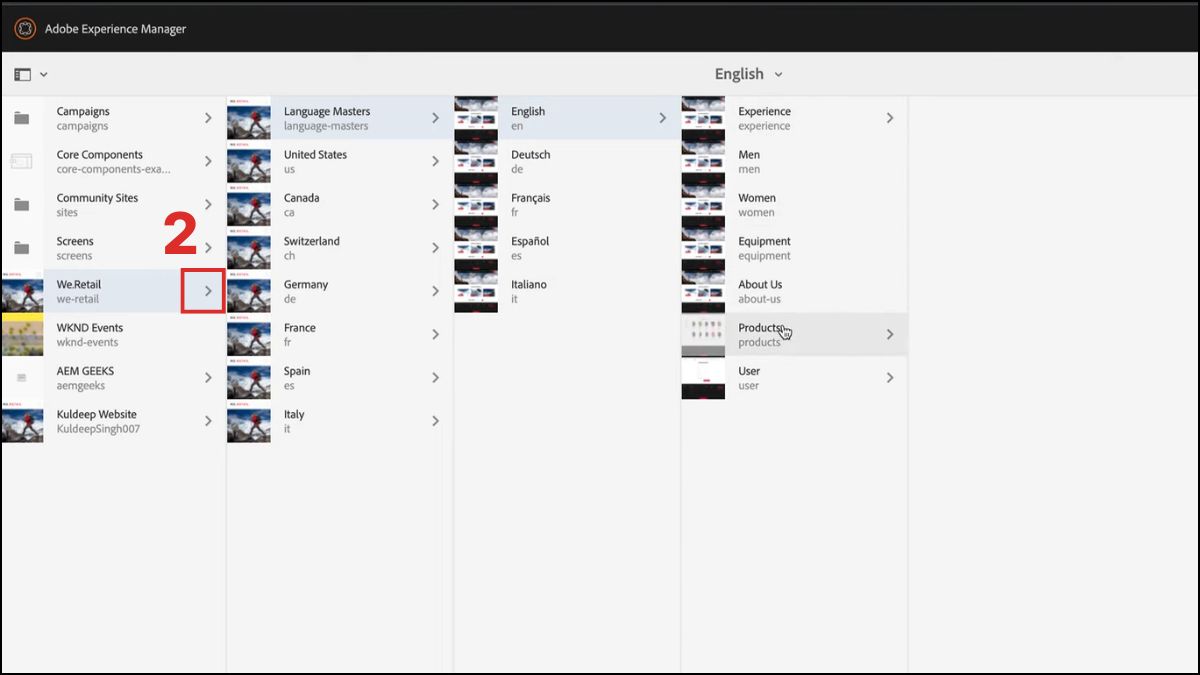Open the rail panel toggle icon

(23, 74)
